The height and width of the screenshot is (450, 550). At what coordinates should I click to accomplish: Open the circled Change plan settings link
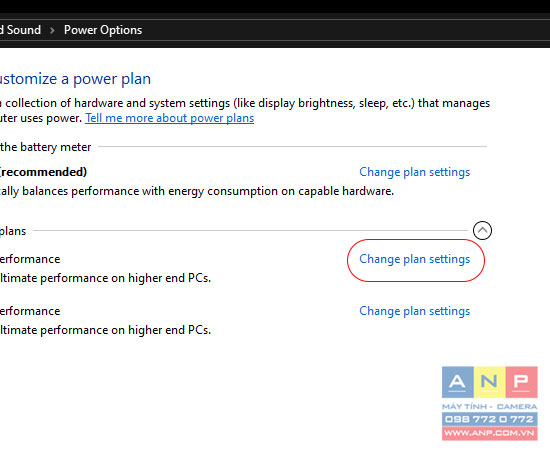415,259
